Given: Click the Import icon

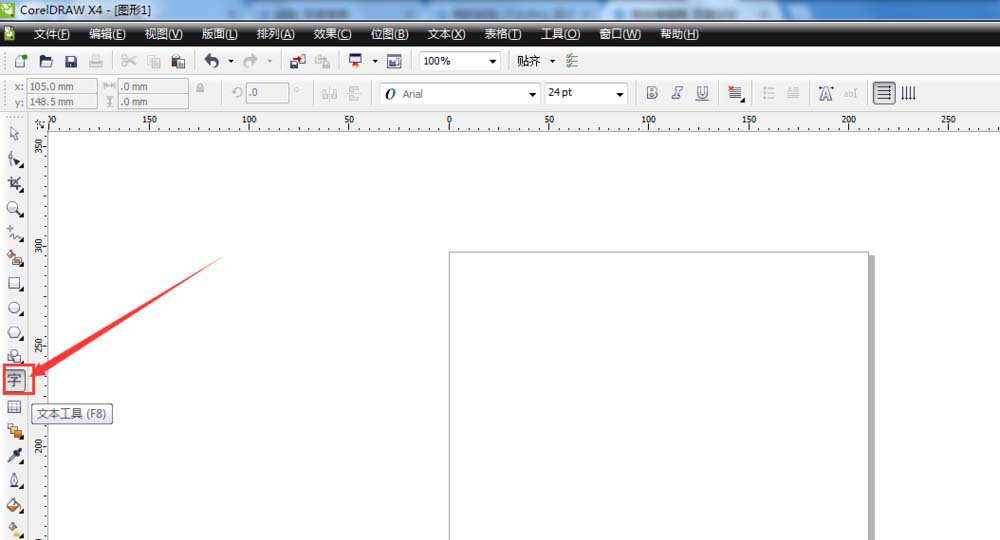Looking at the screenshot, I should (298, 61).
